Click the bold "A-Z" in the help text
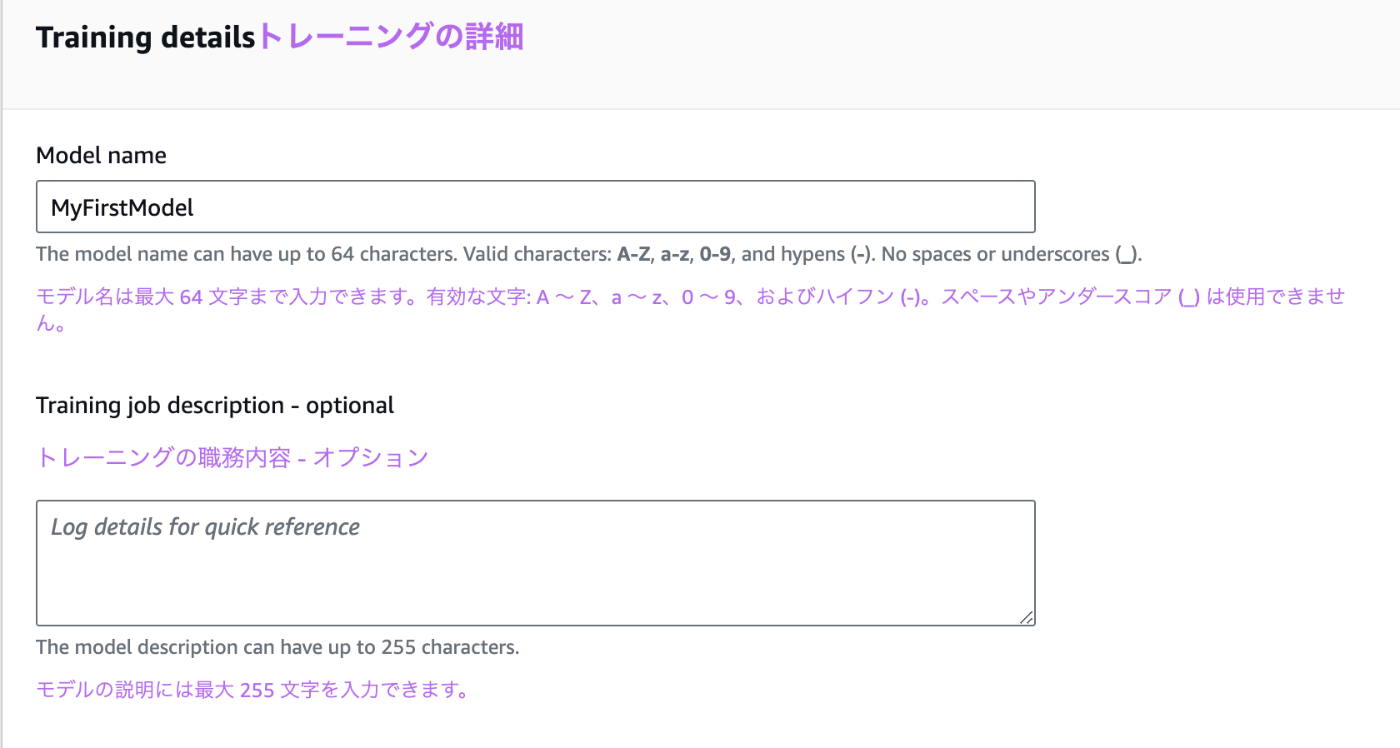 click(x=634, y=254)
